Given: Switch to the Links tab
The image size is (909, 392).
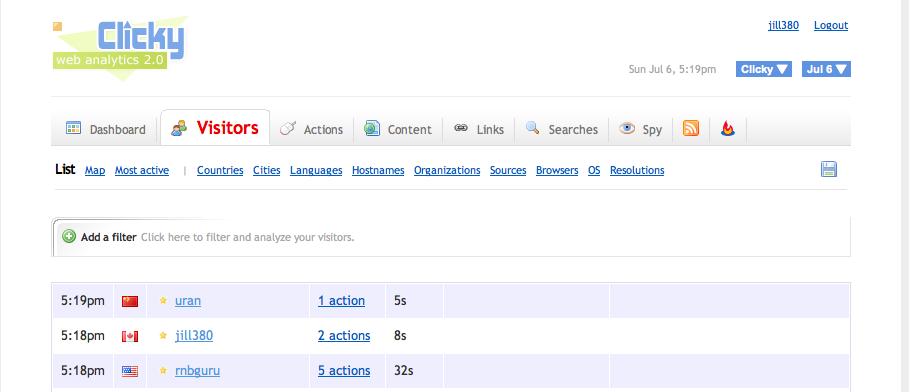Looking at the screenshot, I should point(479,129).
